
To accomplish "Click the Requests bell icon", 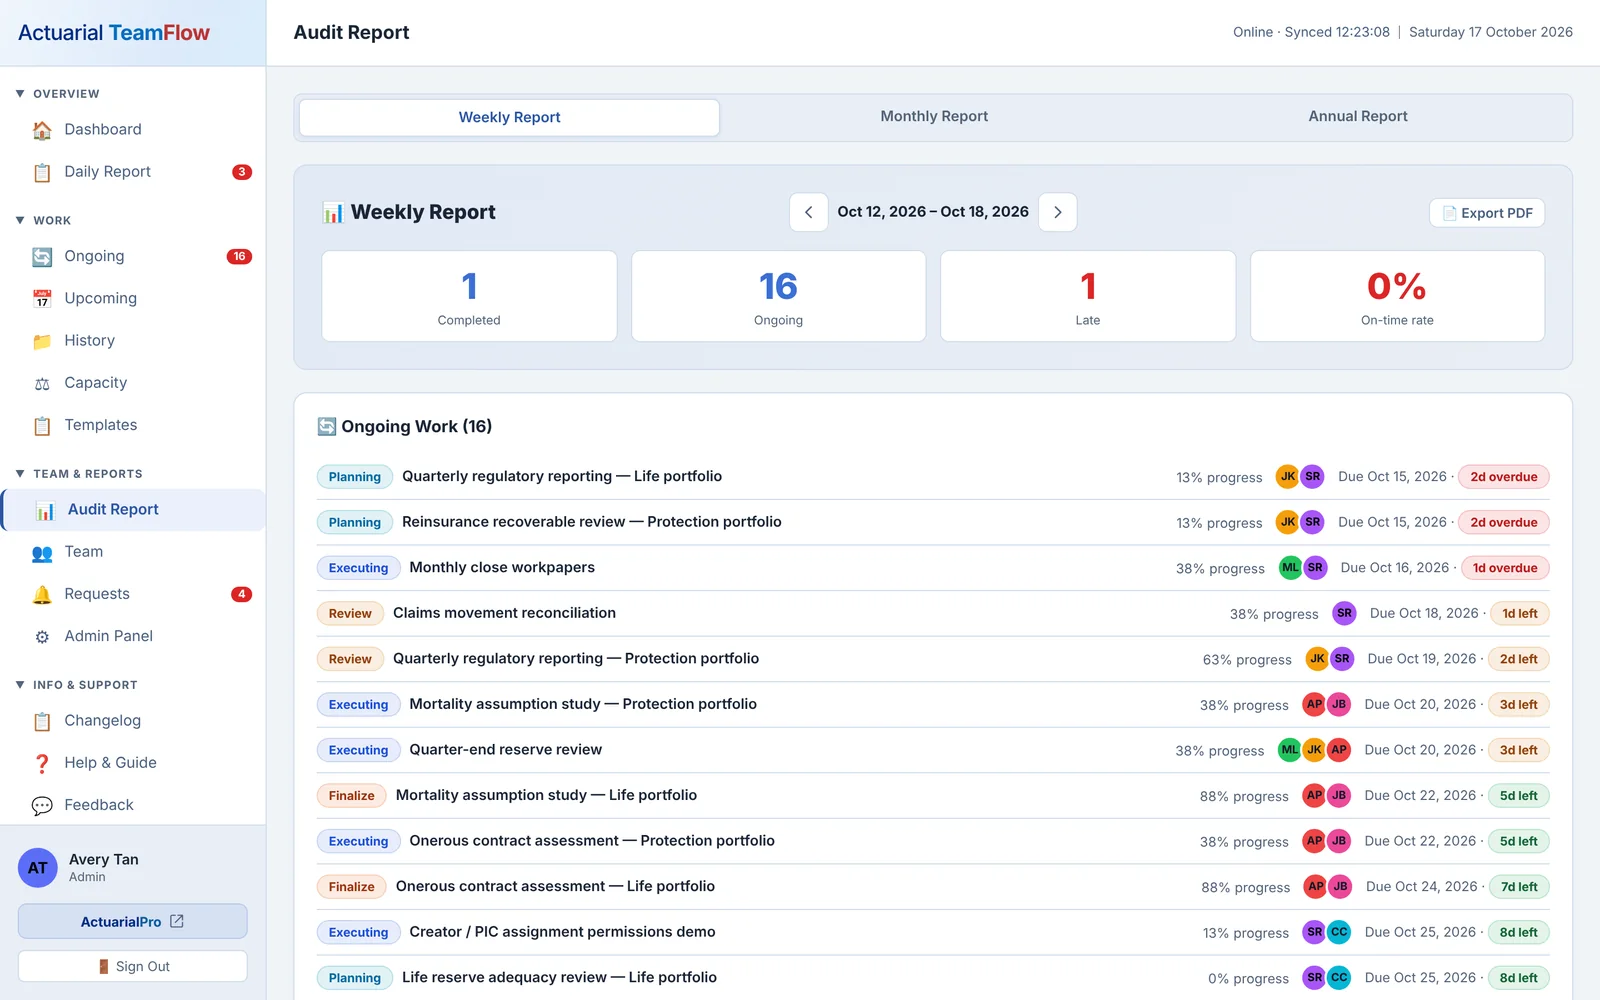I will click(x=42, y=594).
